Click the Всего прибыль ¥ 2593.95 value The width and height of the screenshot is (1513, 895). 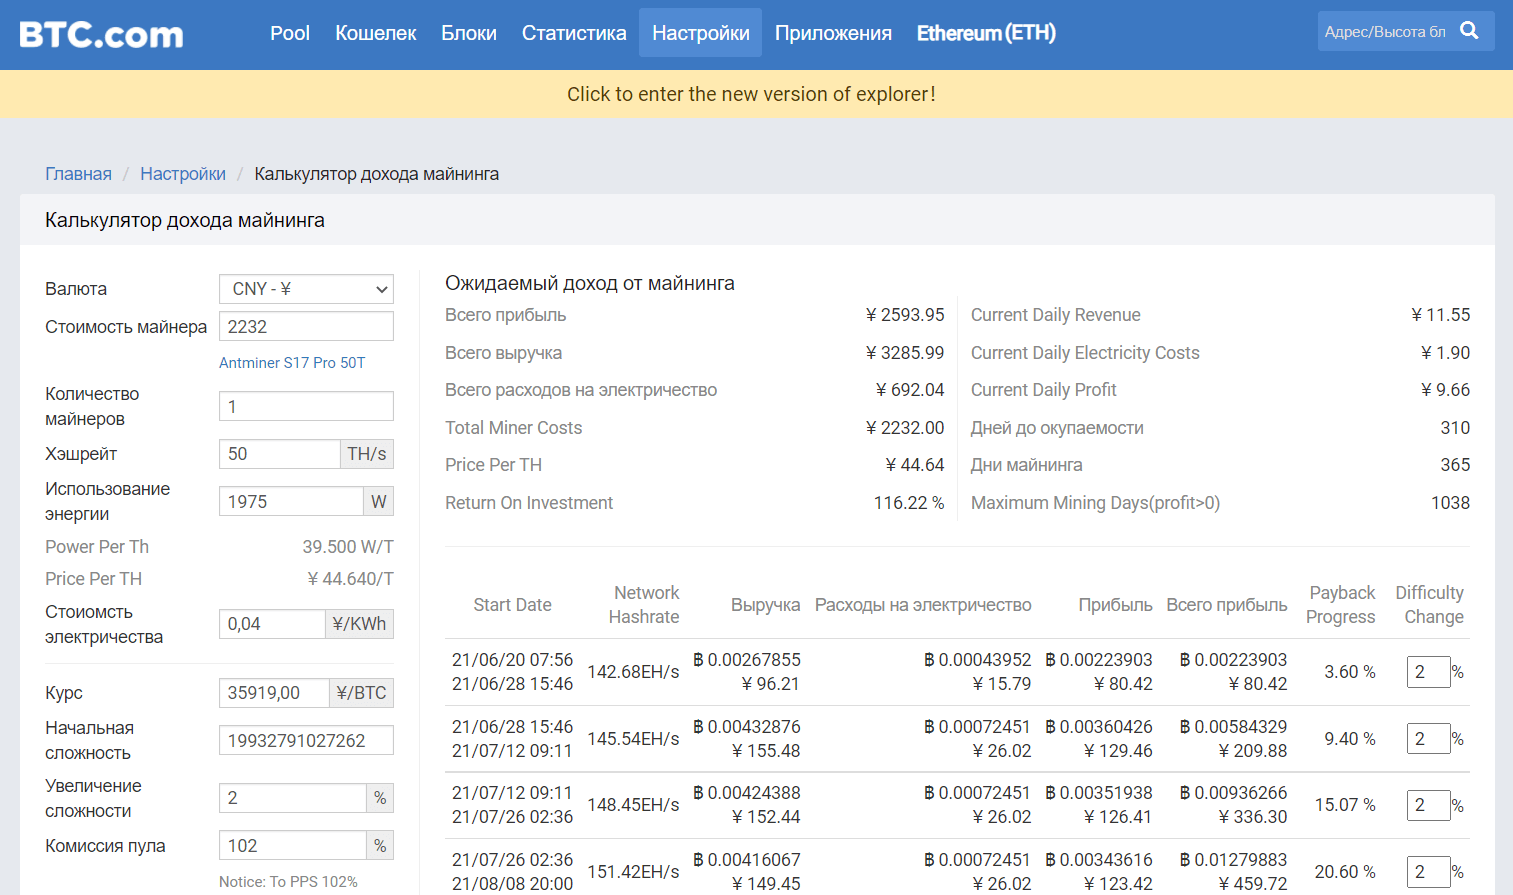[x=905, y=315]
